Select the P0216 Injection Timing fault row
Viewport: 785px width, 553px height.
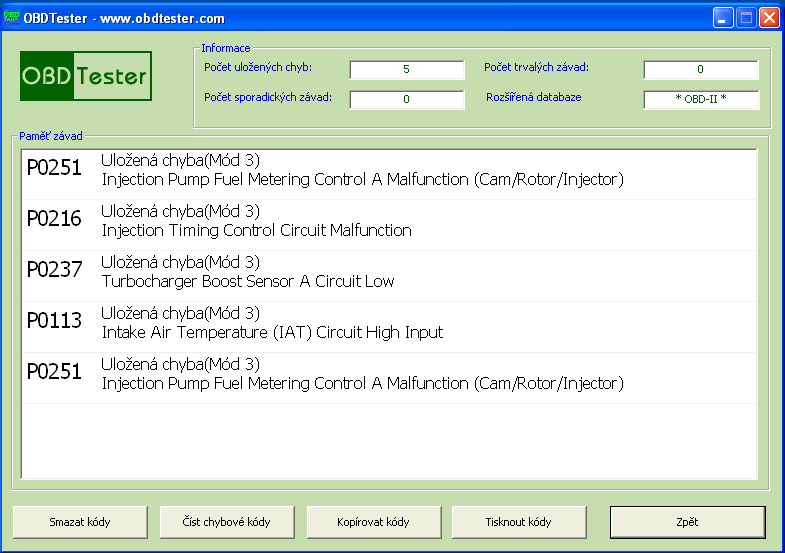(388, 221)
